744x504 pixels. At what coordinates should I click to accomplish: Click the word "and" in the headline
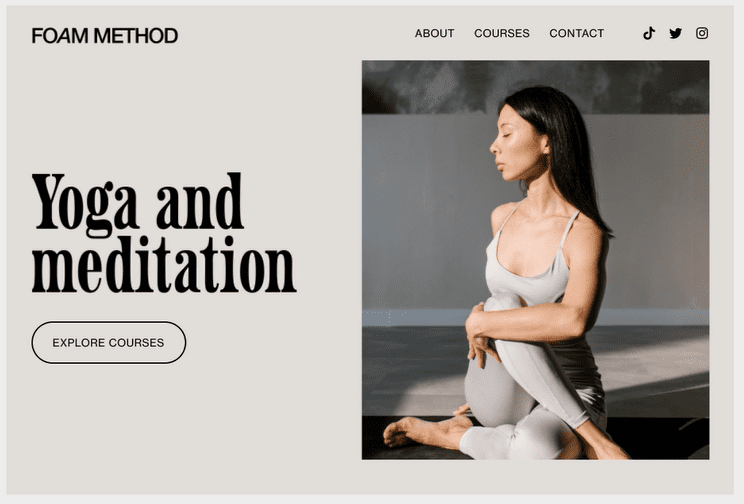199,201
